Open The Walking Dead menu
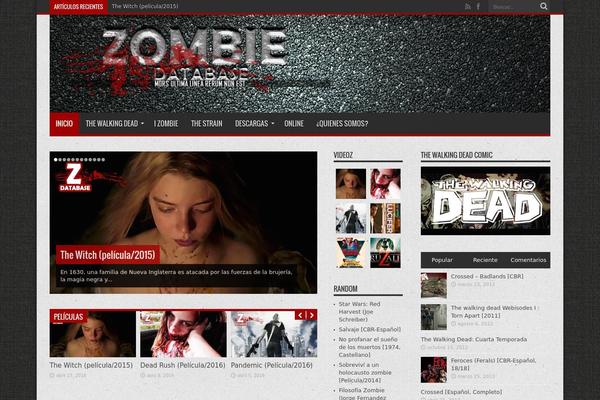 point(112,123)
